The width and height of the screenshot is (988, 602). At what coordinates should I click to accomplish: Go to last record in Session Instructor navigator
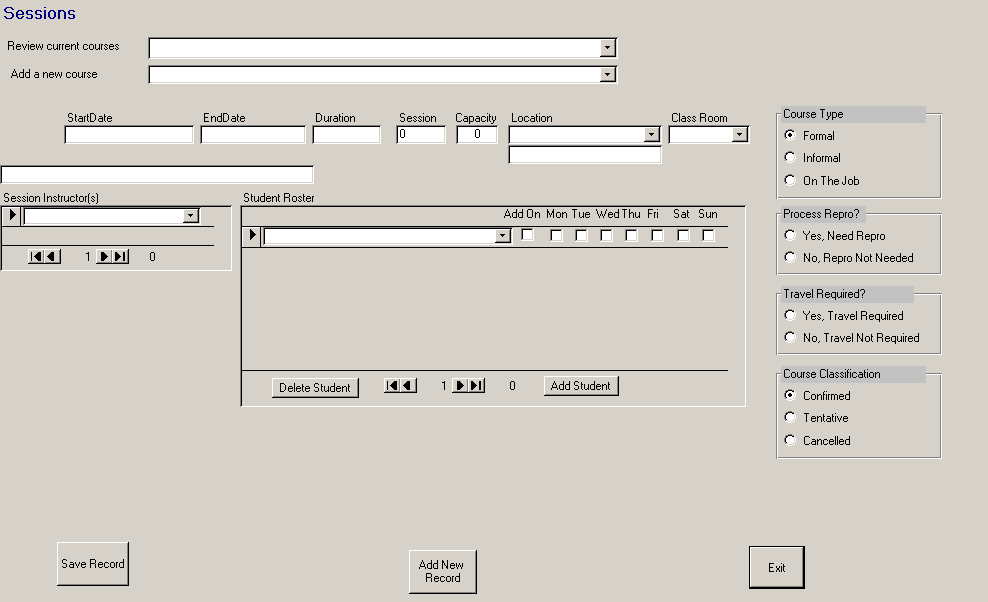pyautogui.click(x=120, y=257)
